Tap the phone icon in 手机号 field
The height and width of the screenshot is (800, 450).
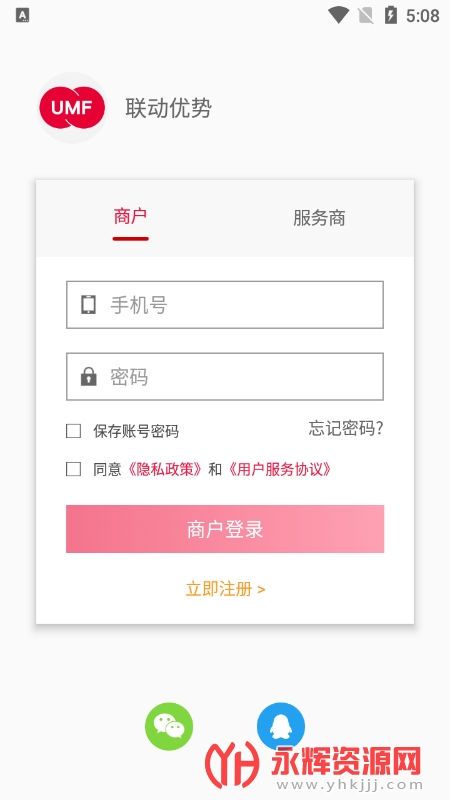coord(88,305)
